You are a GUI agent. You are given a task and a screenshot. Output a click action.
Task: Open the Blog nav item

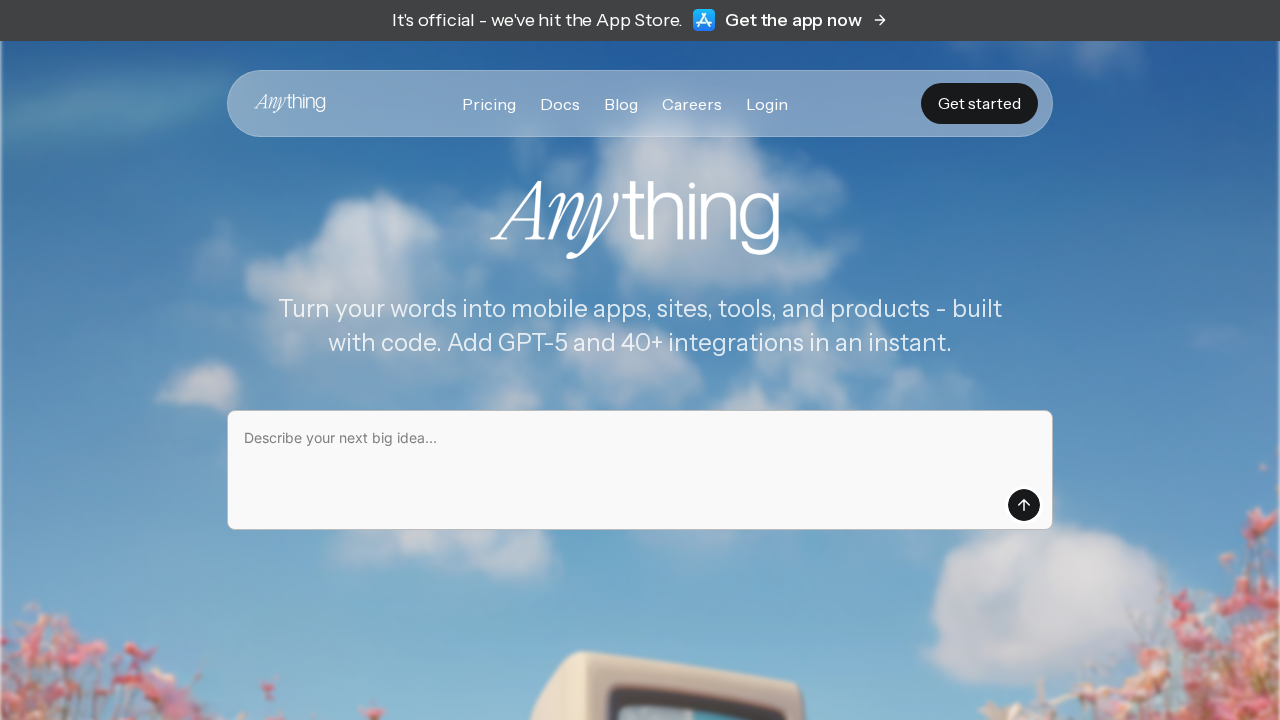pyautogui.click(x=621, y=104)
